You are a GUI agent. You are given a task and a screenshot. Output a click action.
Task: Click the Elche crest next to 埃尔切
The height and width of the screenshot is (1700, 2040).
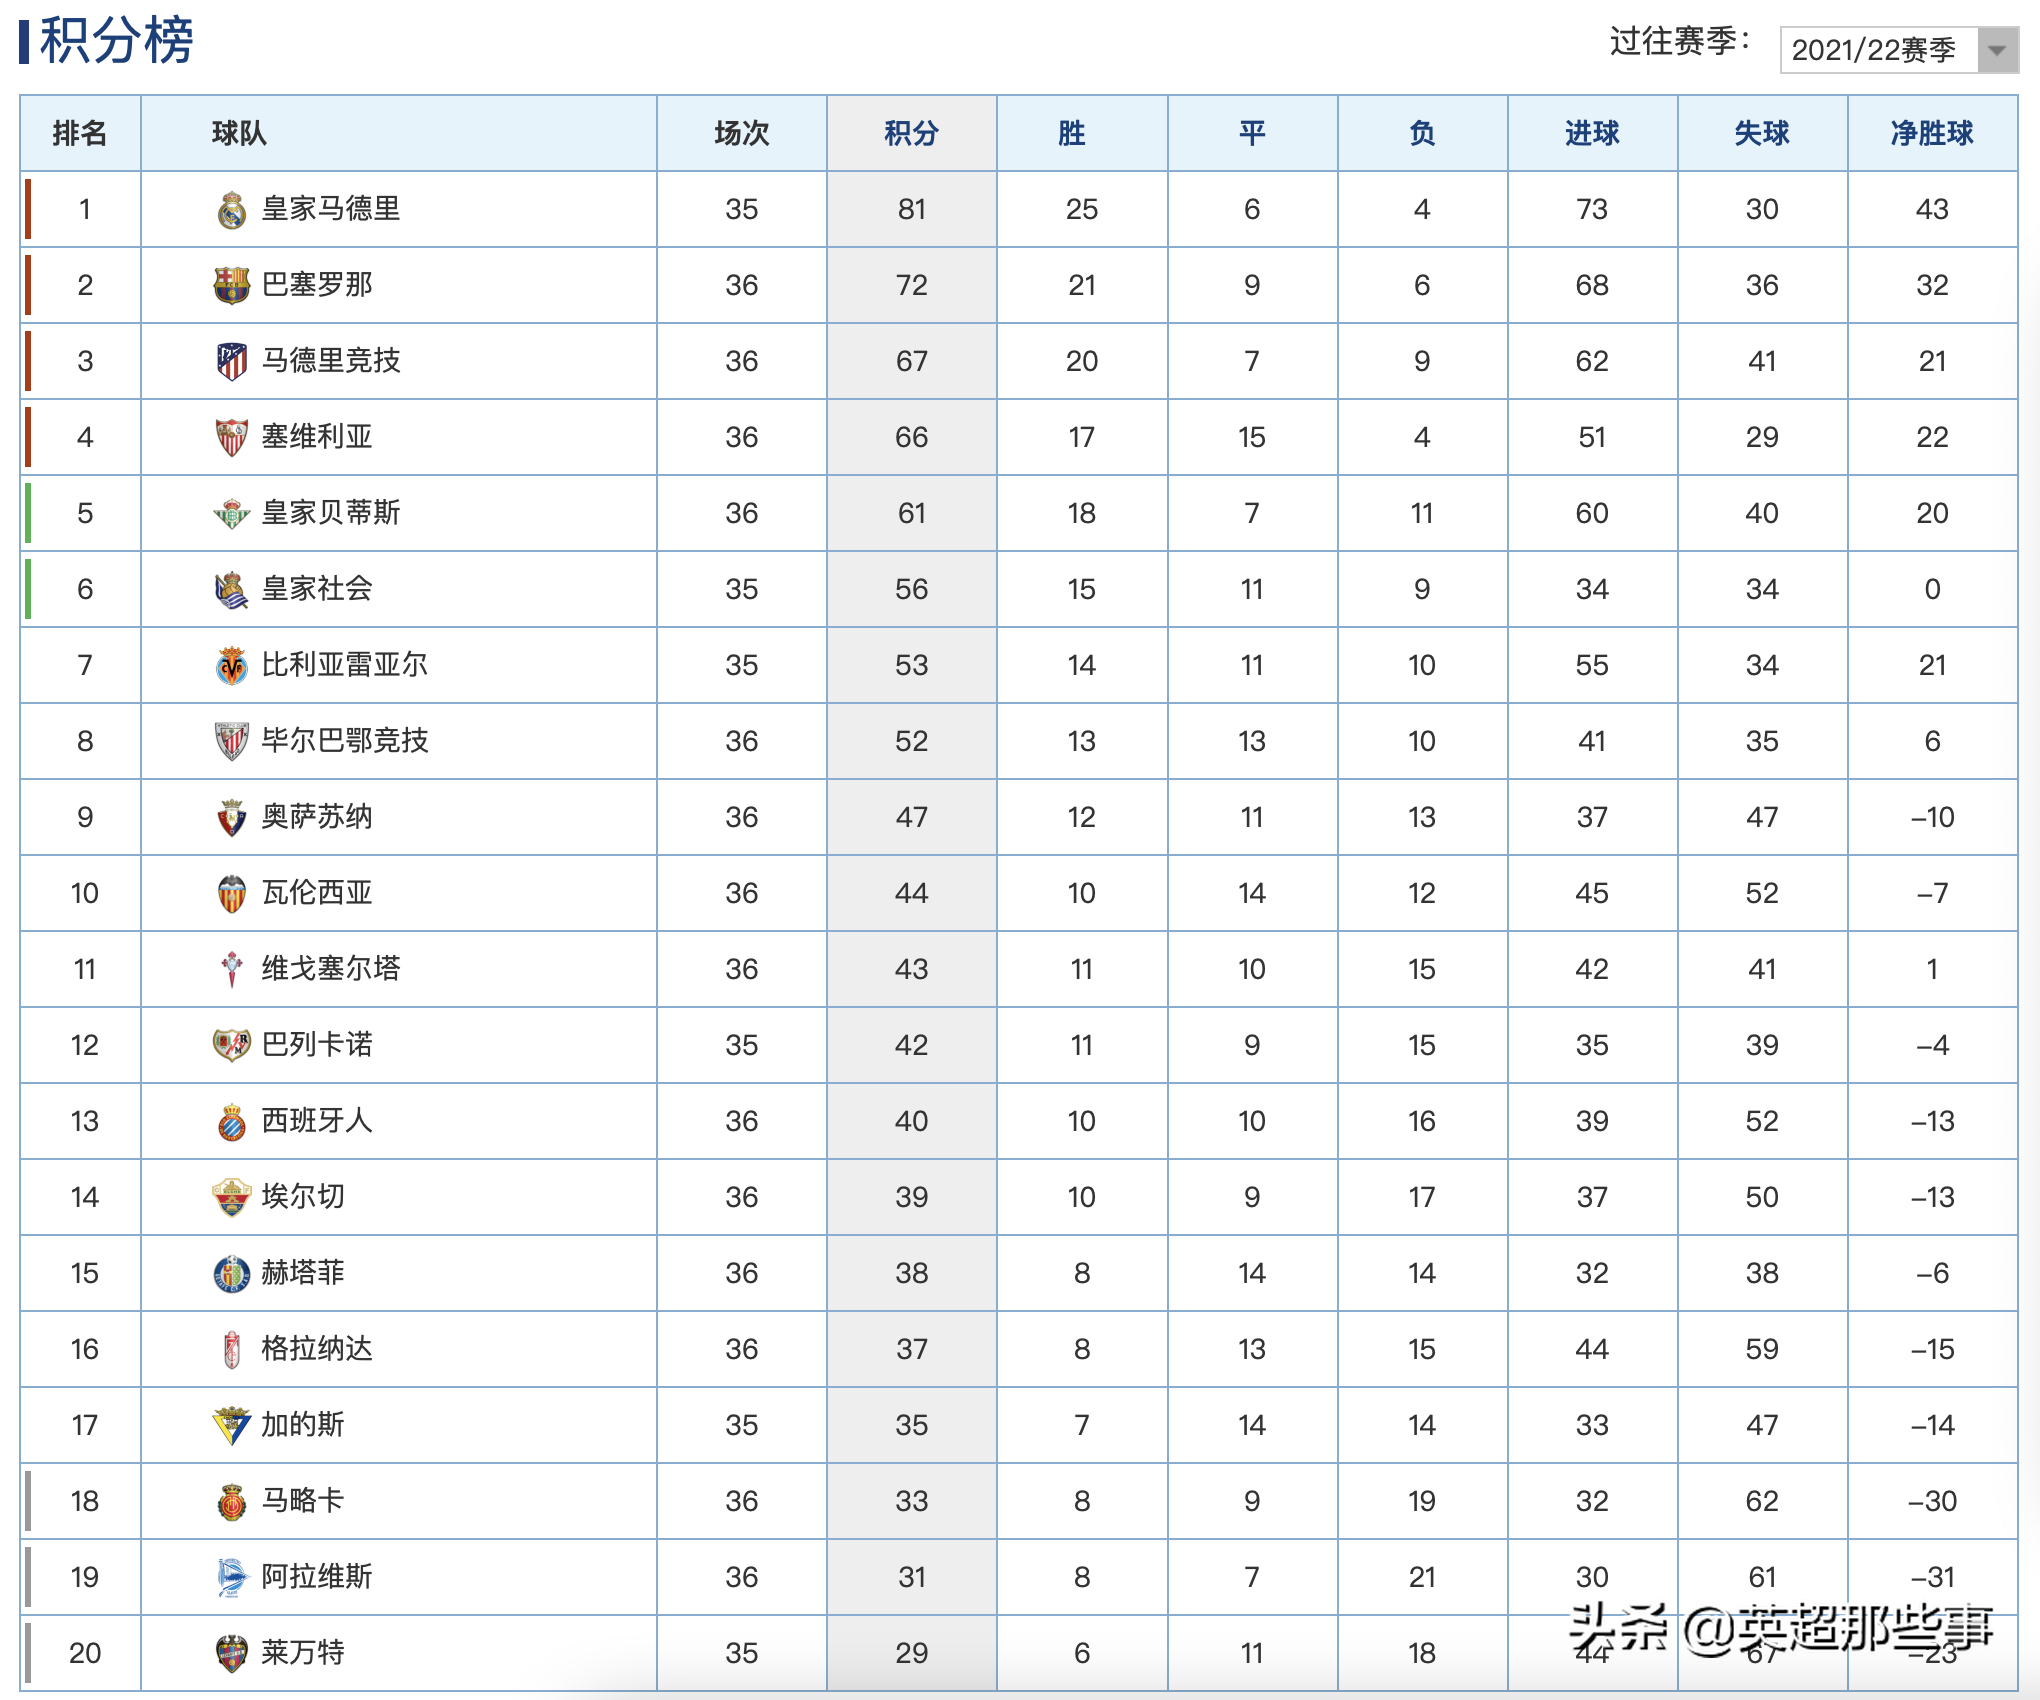click(232, 1198)
